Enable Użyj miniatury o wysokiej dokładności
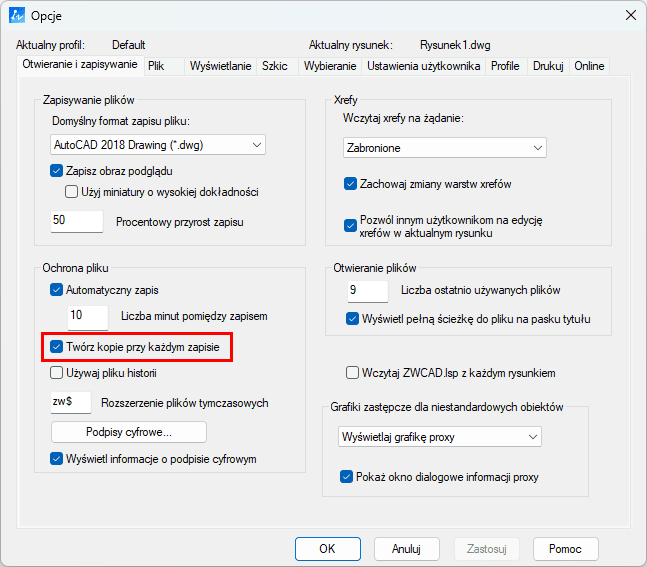Screen dimensions: 647x567 [72, 192]
